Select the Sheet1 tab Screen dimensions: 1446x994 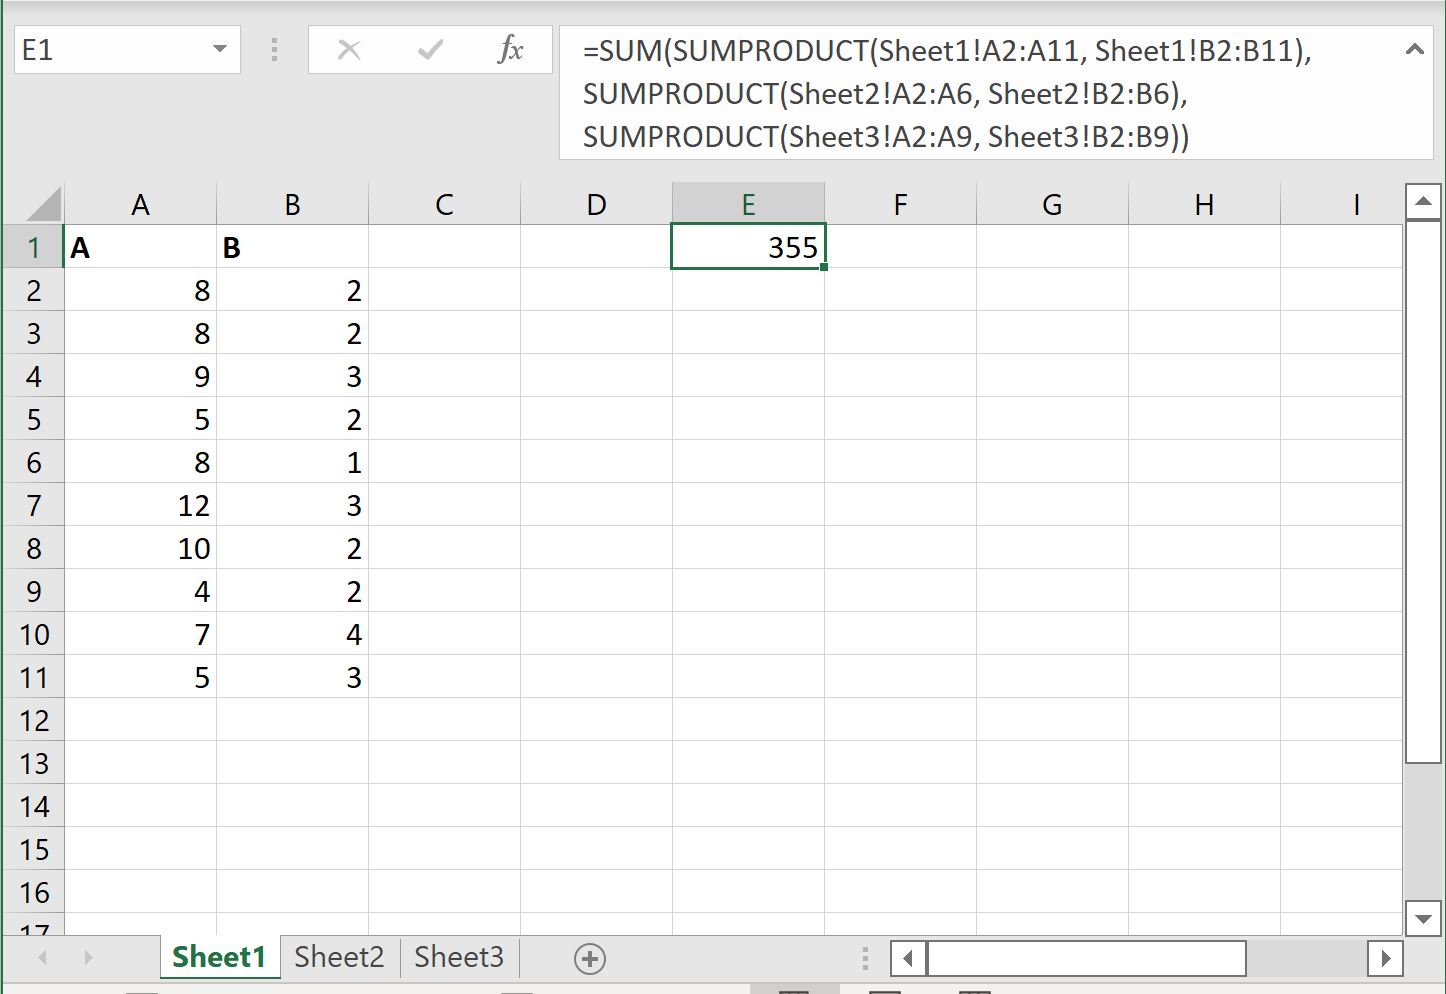pos(219,957)
